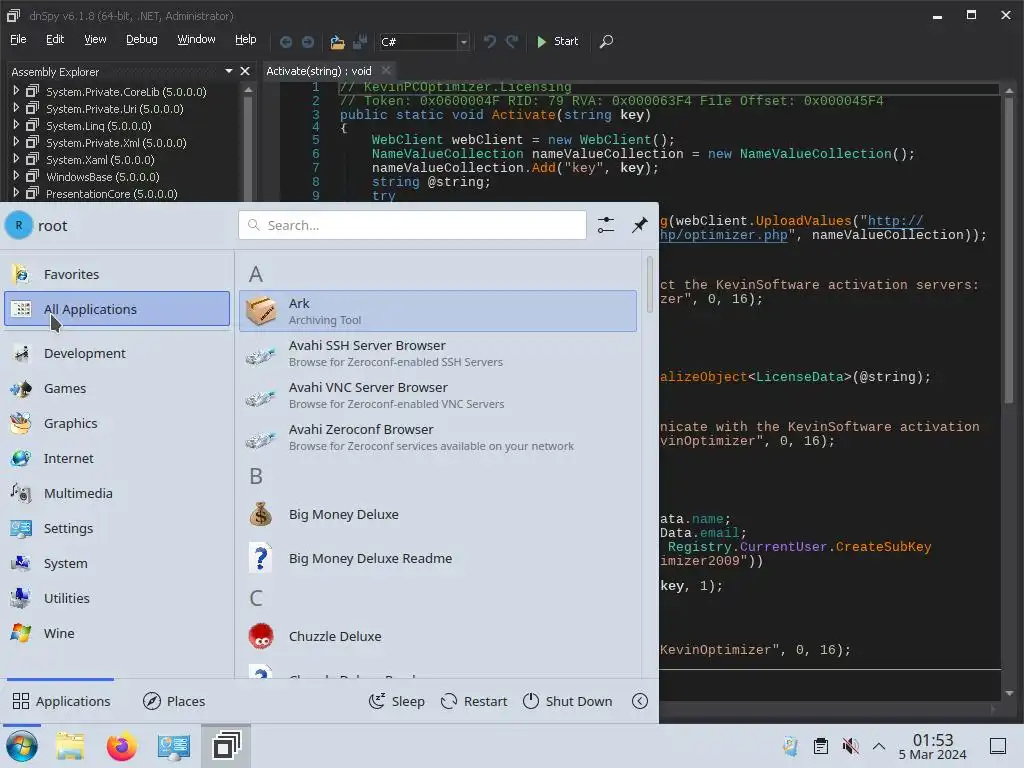Expand System.Linq assembly node
This screenshot has width=1024, height=768.
click(x=16, y=125)
